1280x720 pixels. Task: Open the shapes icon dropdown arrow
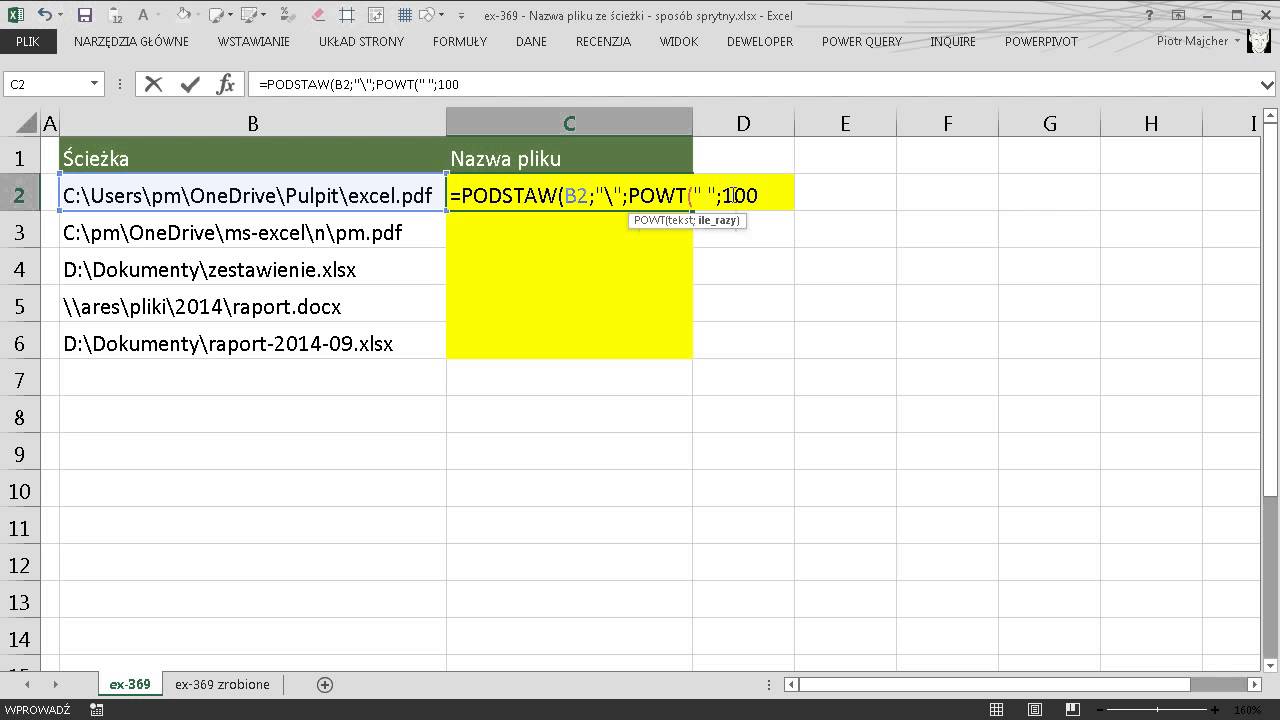(x=444, y=15)
